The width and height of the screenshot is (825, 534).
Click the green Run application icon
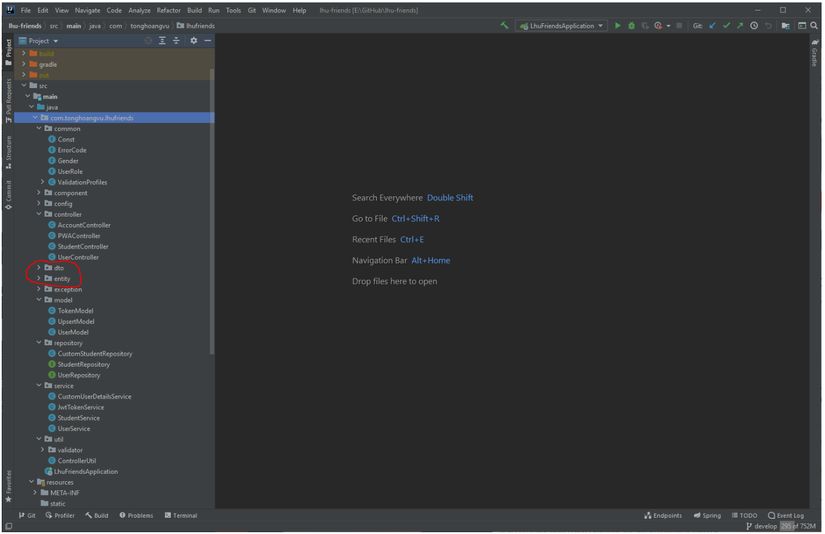tap(618, 26)
